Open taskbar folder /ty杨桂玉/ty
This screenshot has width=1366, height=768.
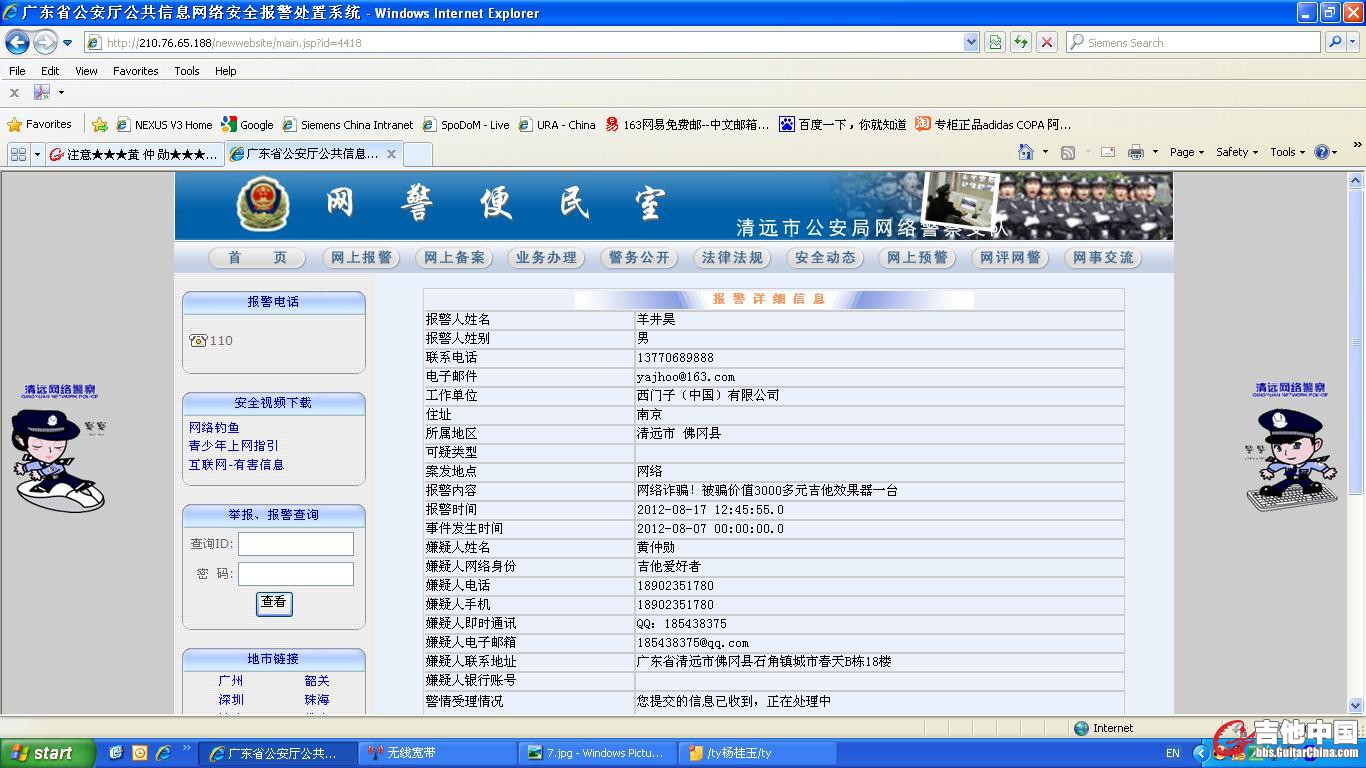coord(758,753)
